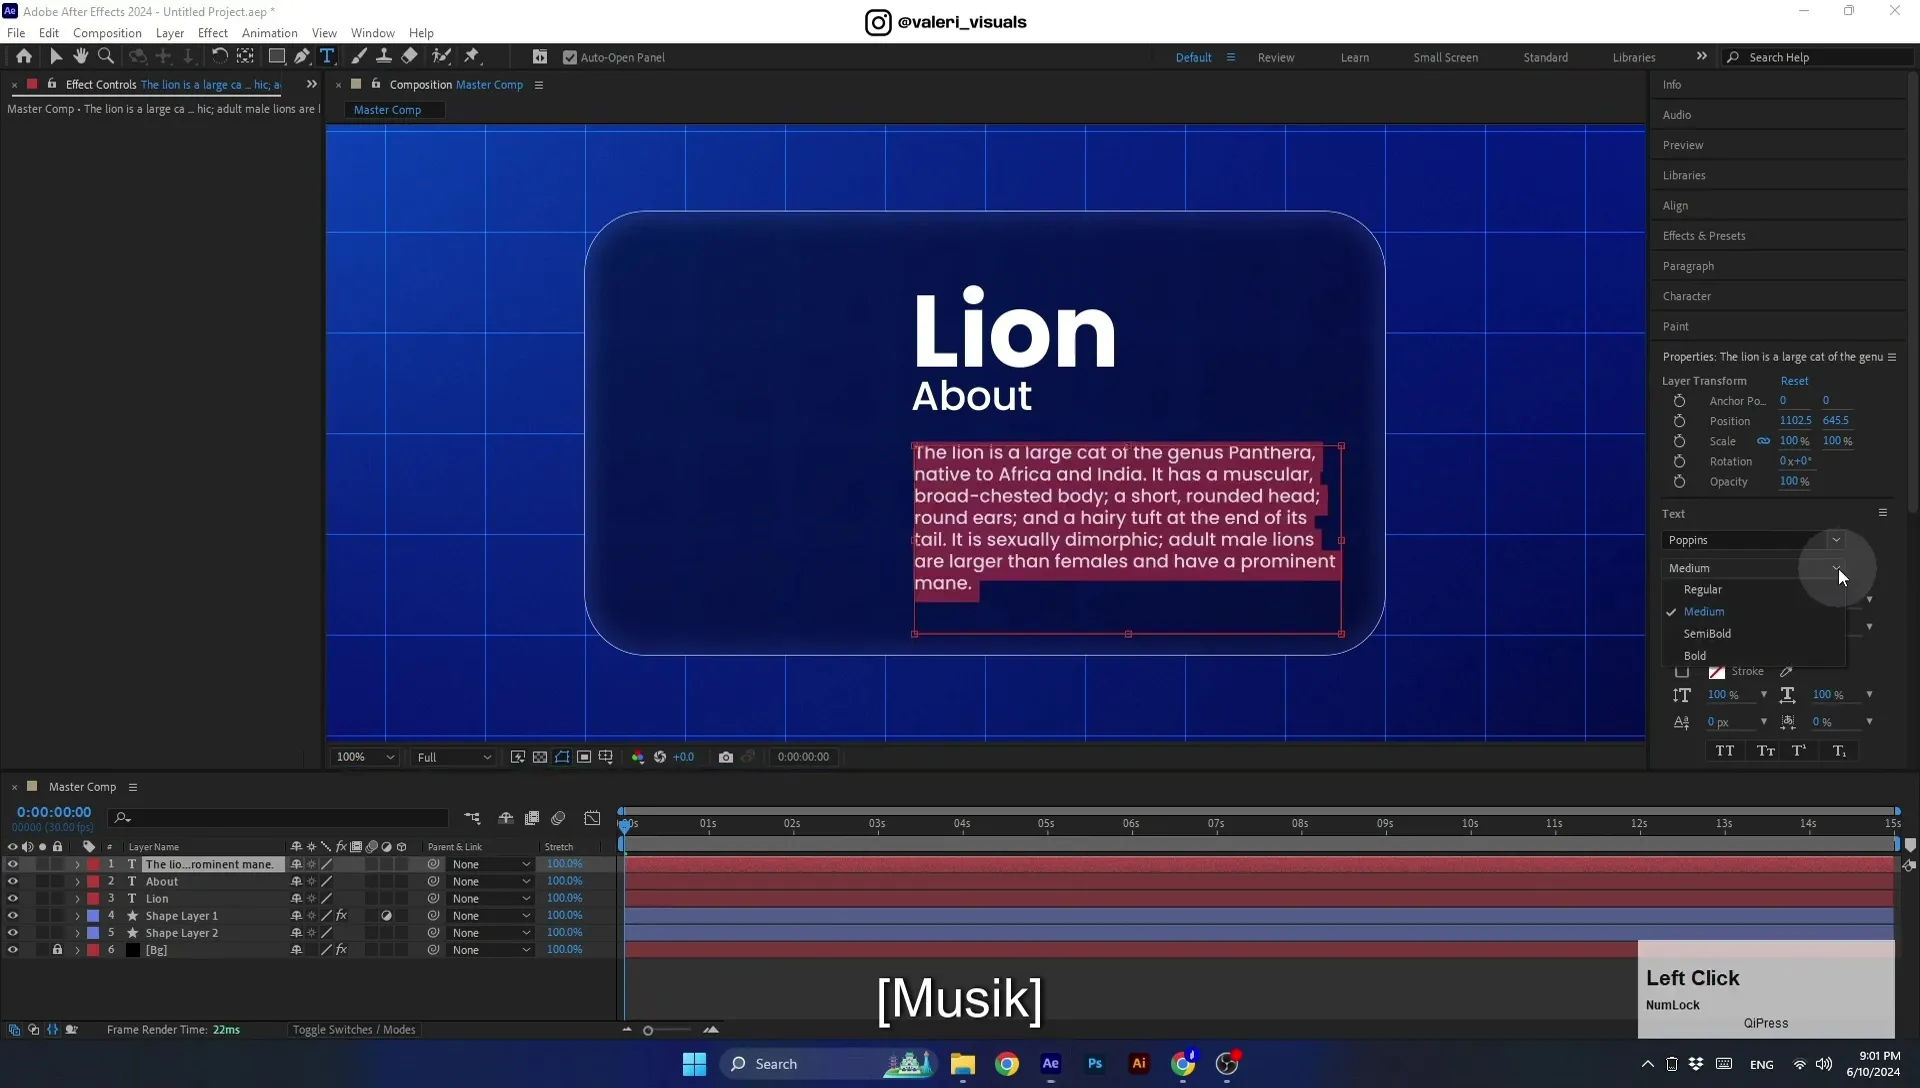
Task: Click All Caps TT button
Action: tap(1725, 751)
